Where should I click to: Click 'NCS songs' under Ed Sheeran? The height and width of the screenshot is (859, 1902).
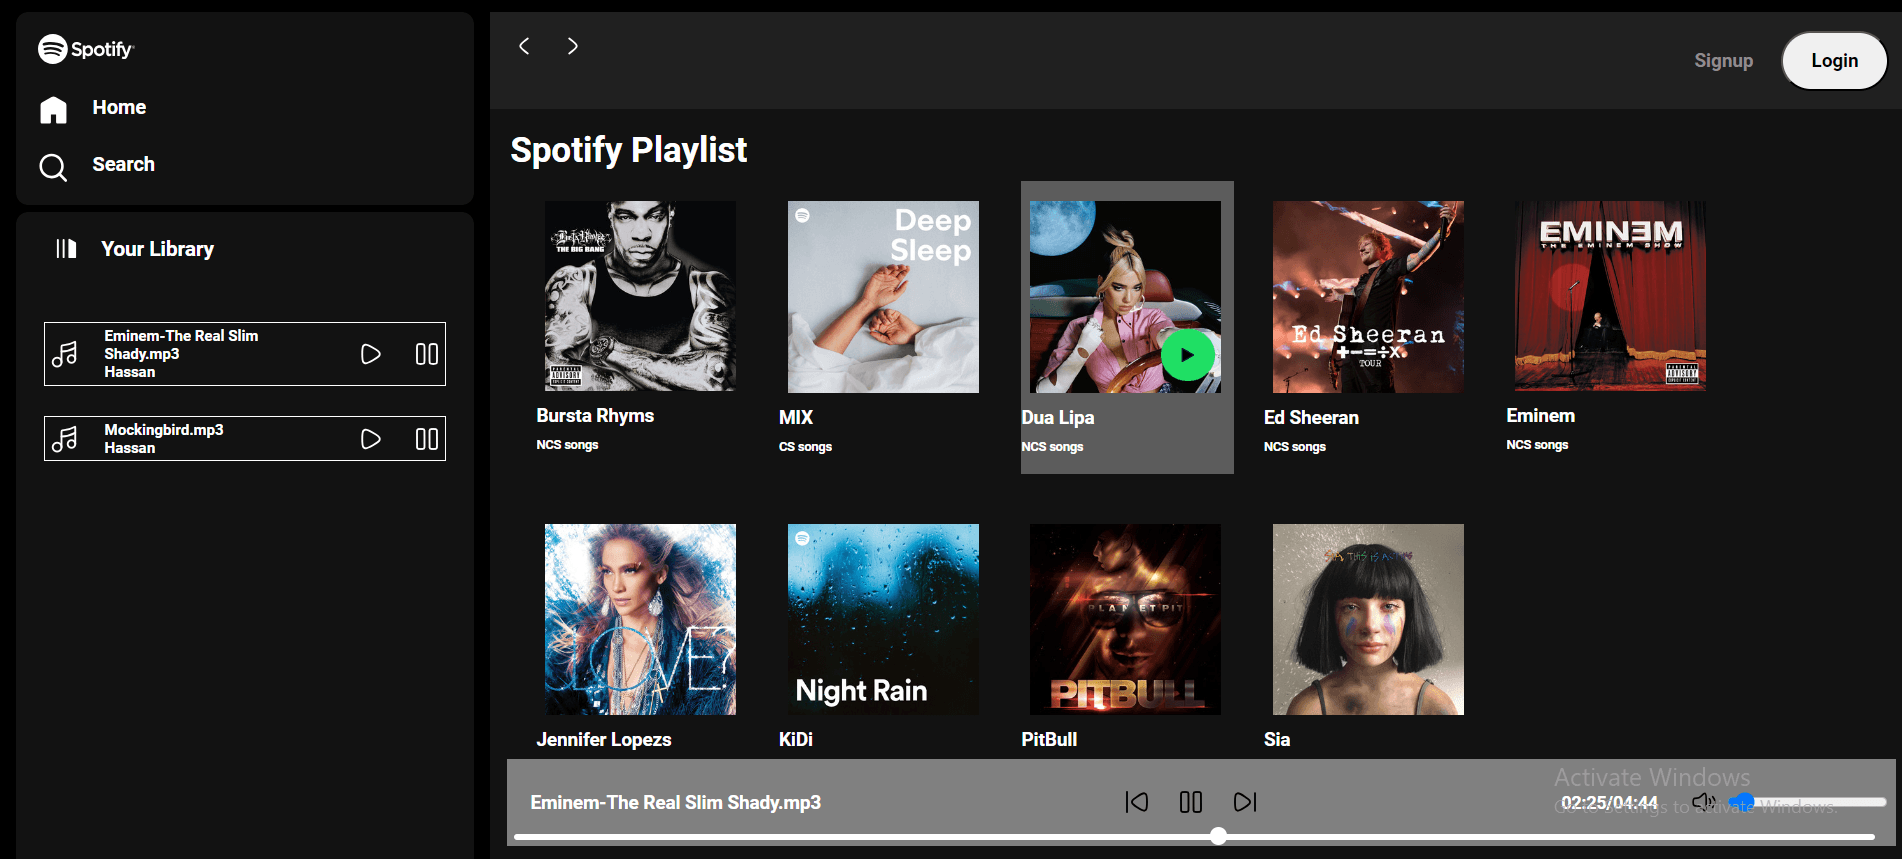point(1295,447)
